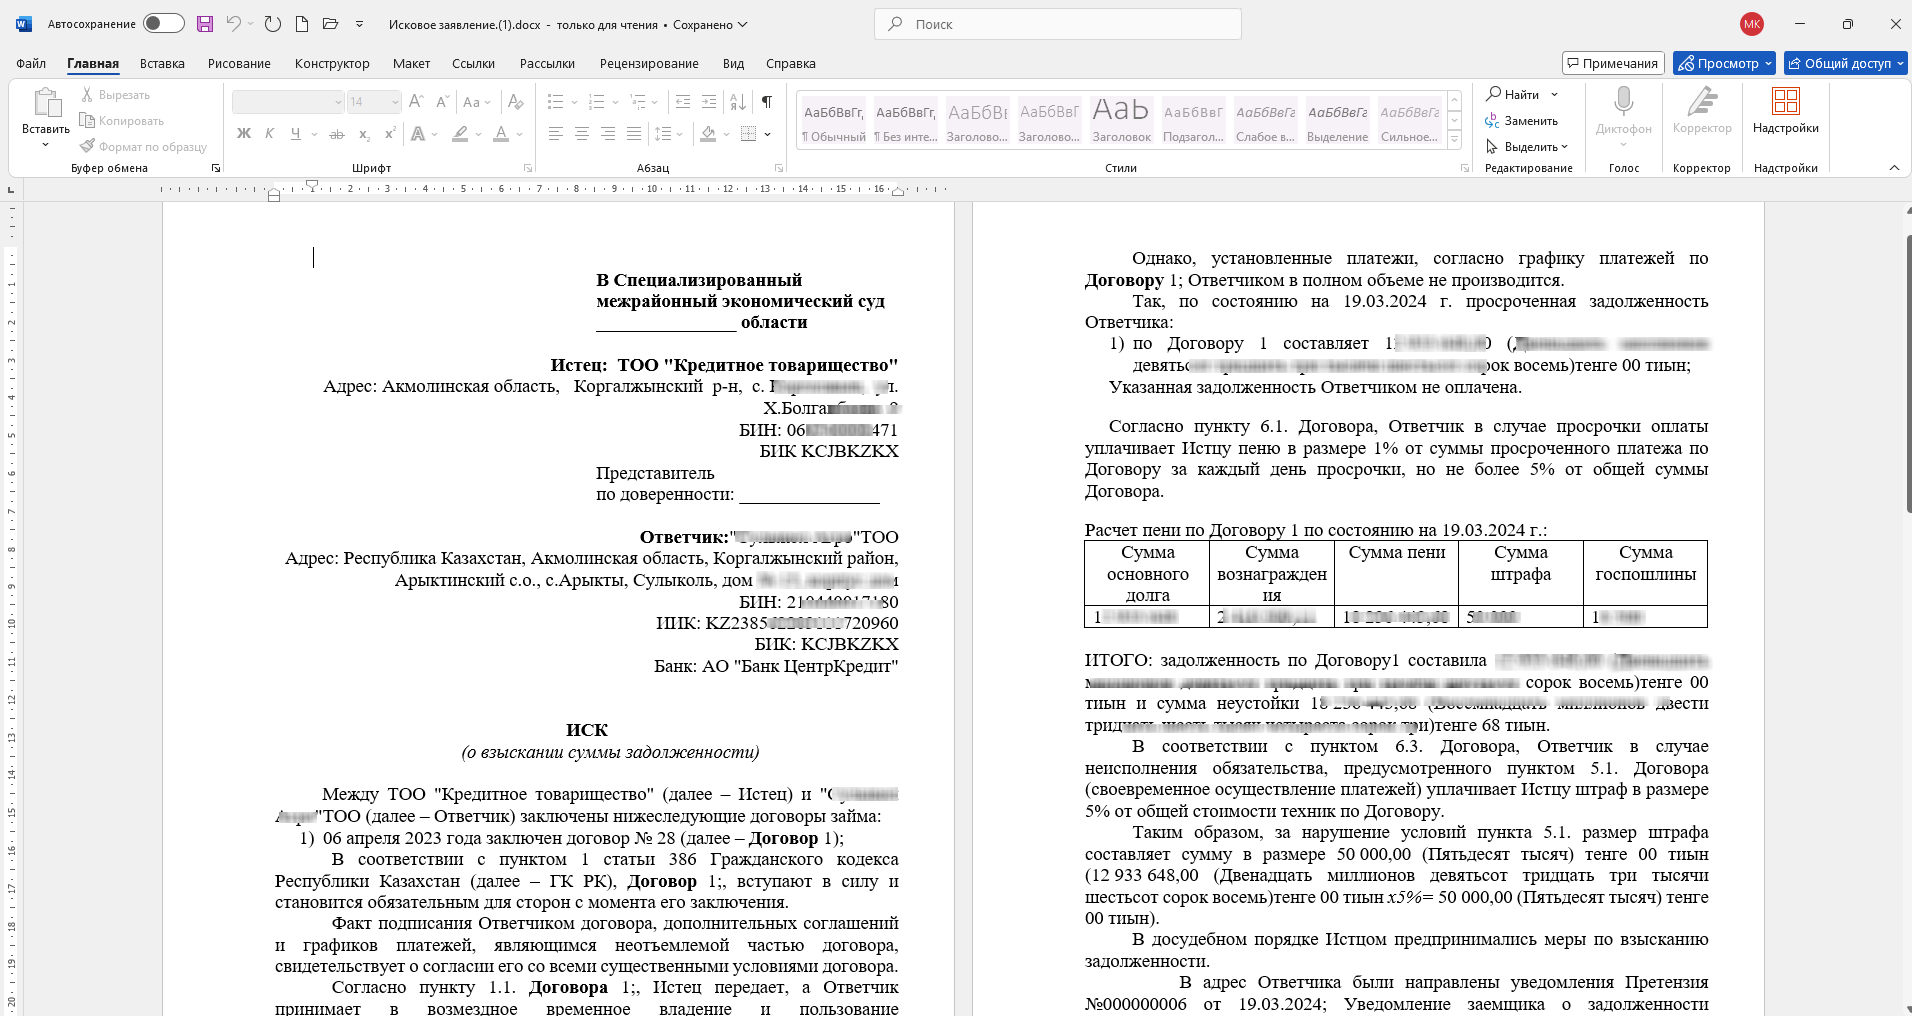This screenshot has height=1016, width=1912.
Task: Collapse the ribbon with the chevron
Action: pos(1894,168)
